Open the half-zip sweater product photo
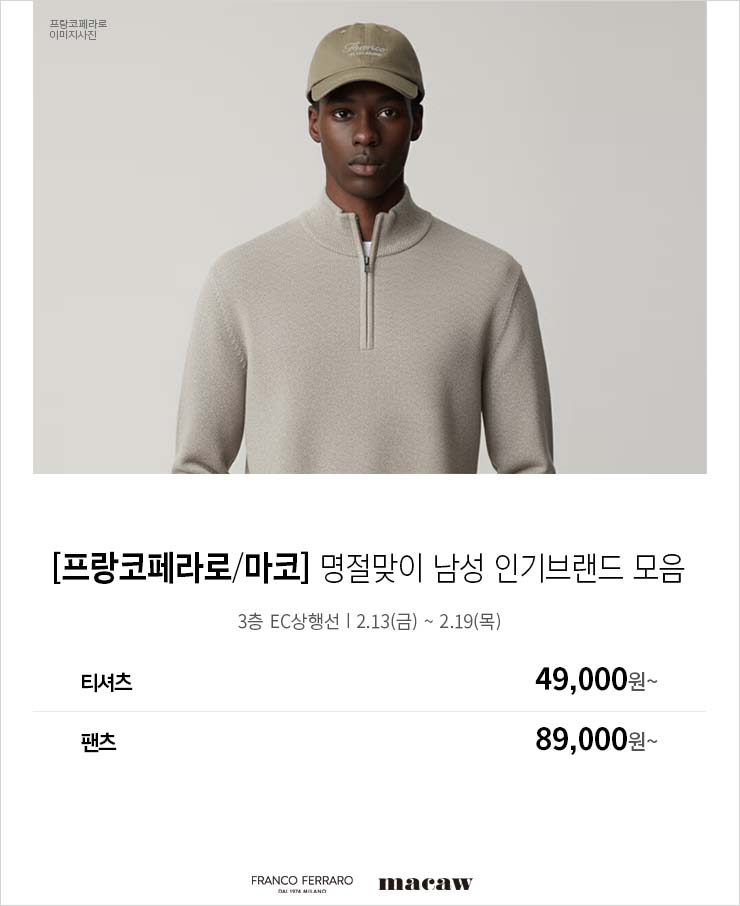 [370, 237]
